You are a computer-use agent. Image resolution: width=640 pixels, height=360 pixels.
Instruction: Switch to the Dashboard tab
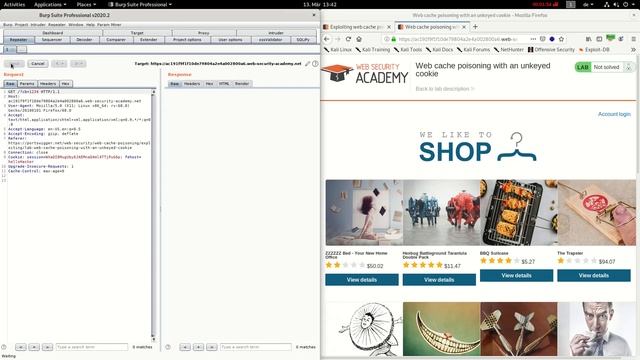coord(53,33)
